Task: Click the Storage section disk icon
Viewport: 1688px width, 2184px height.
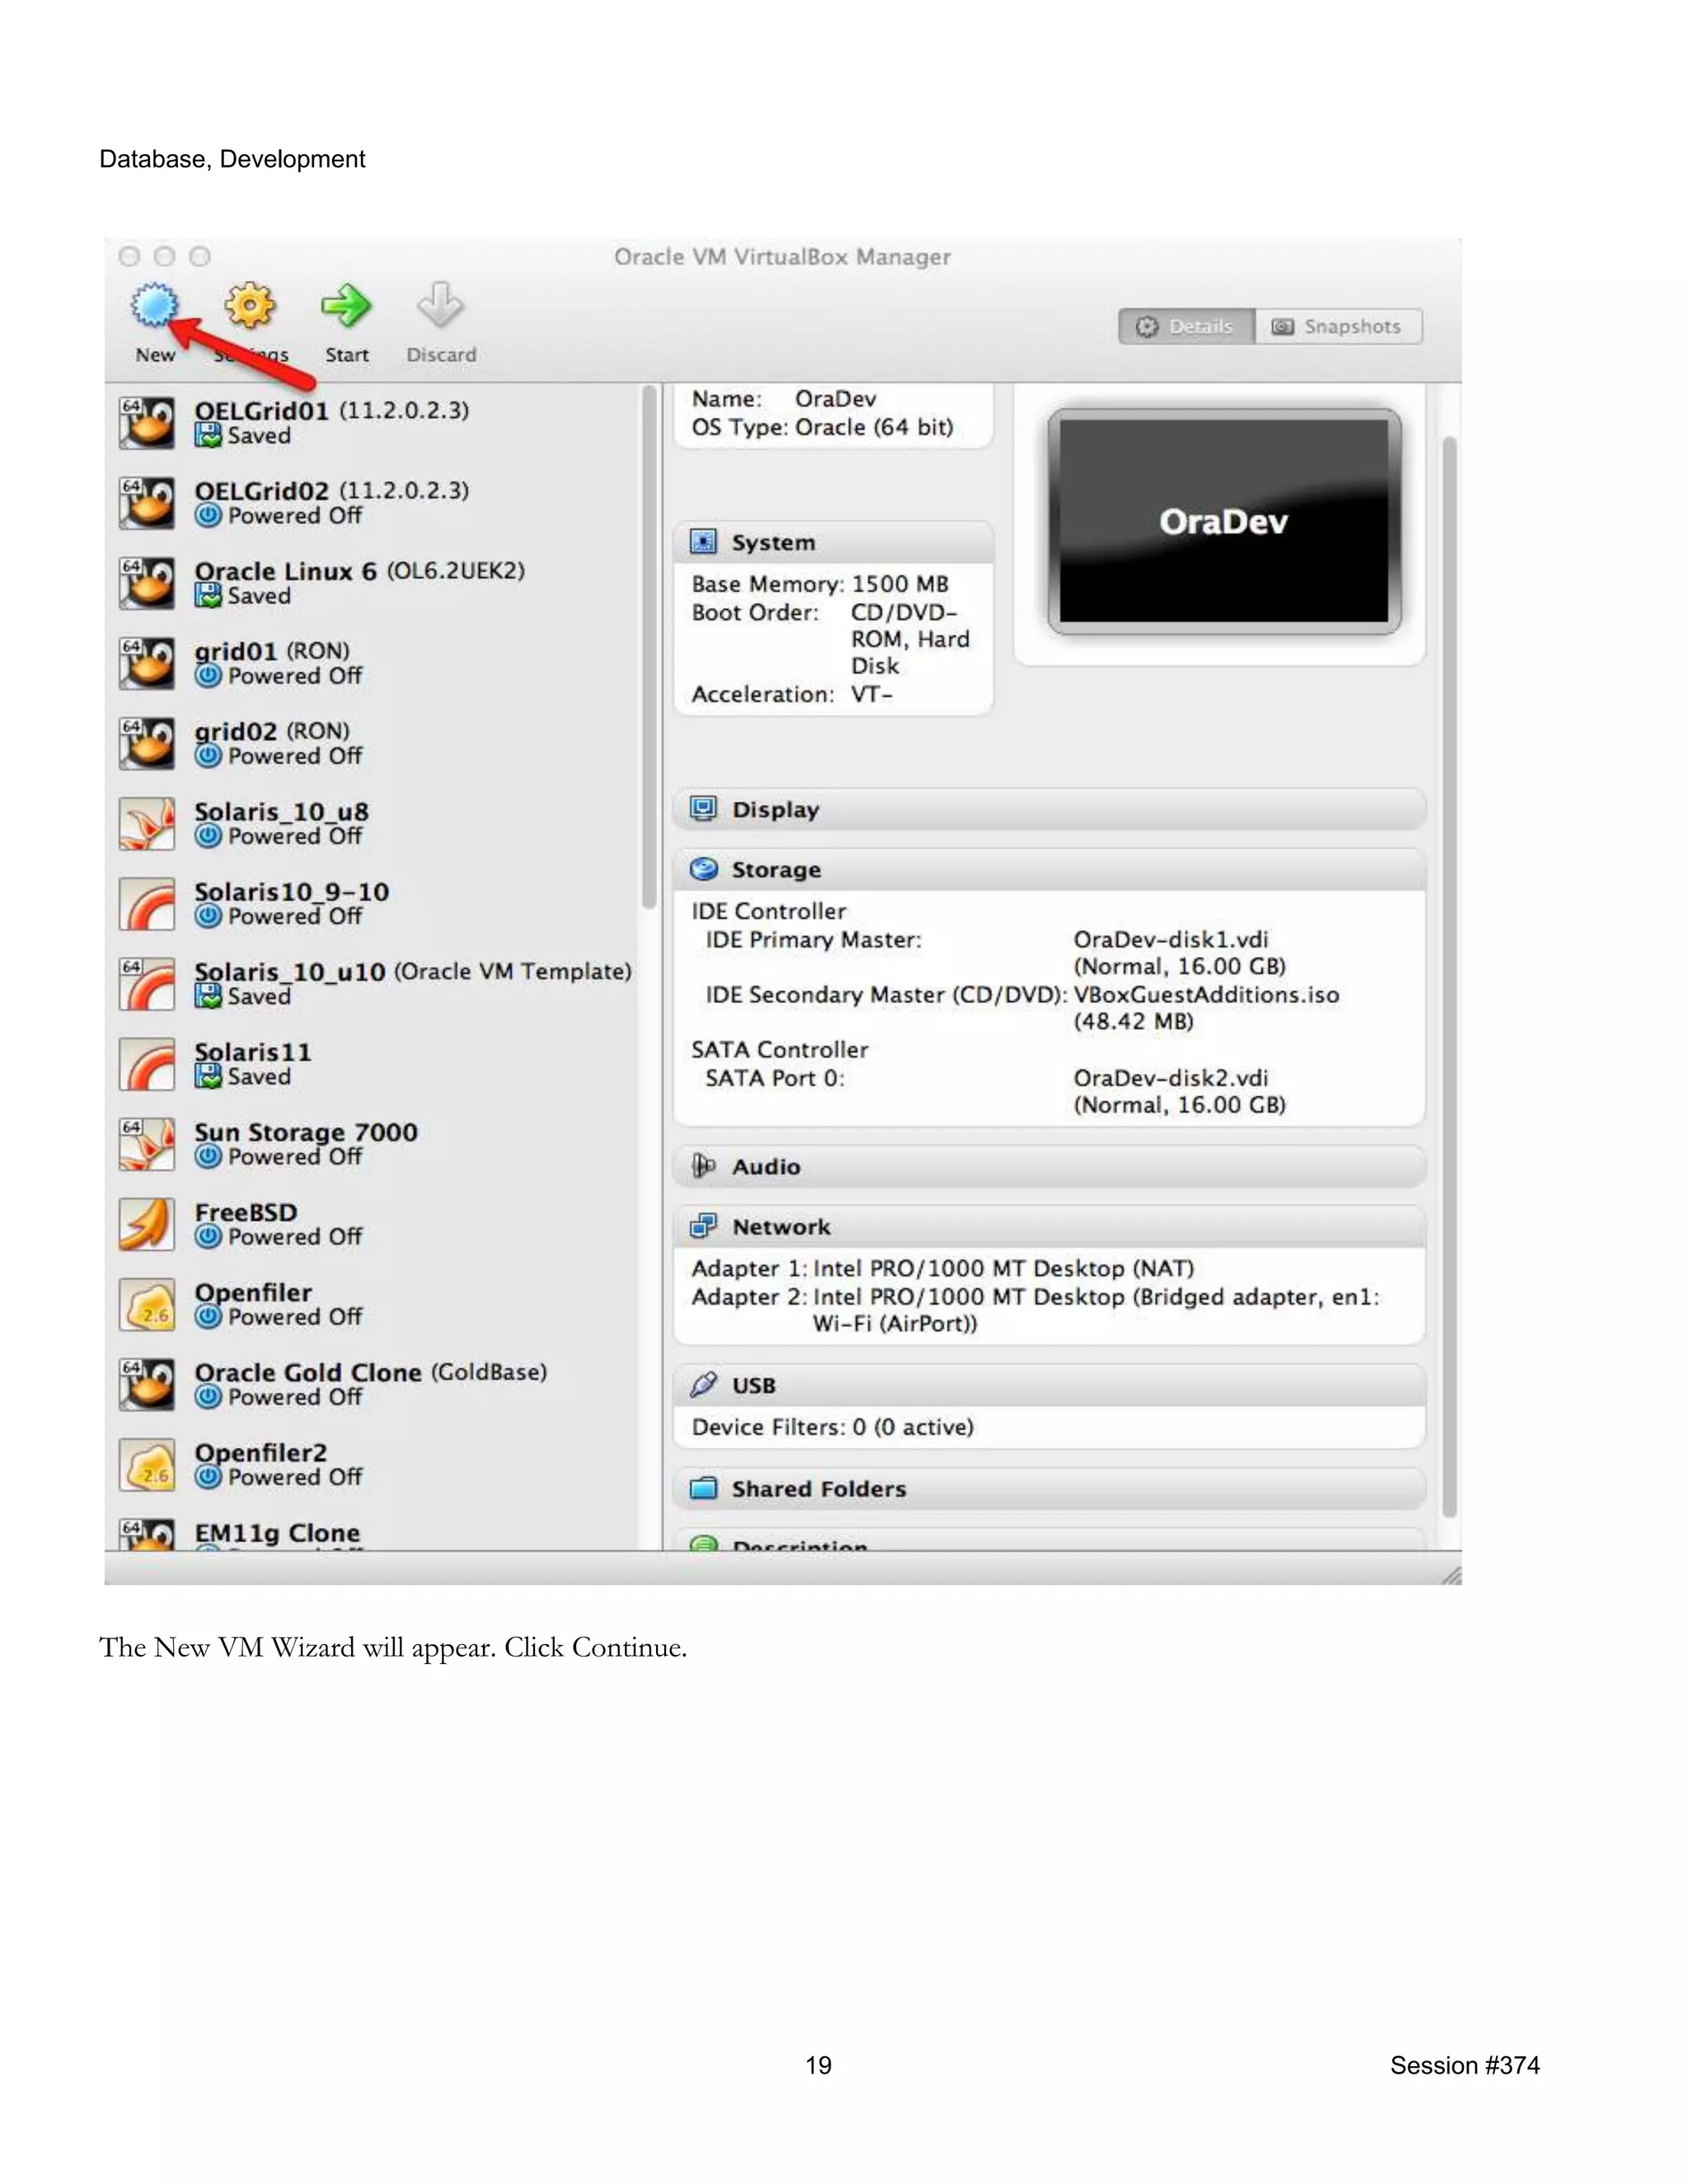Action: pos(704,869)
